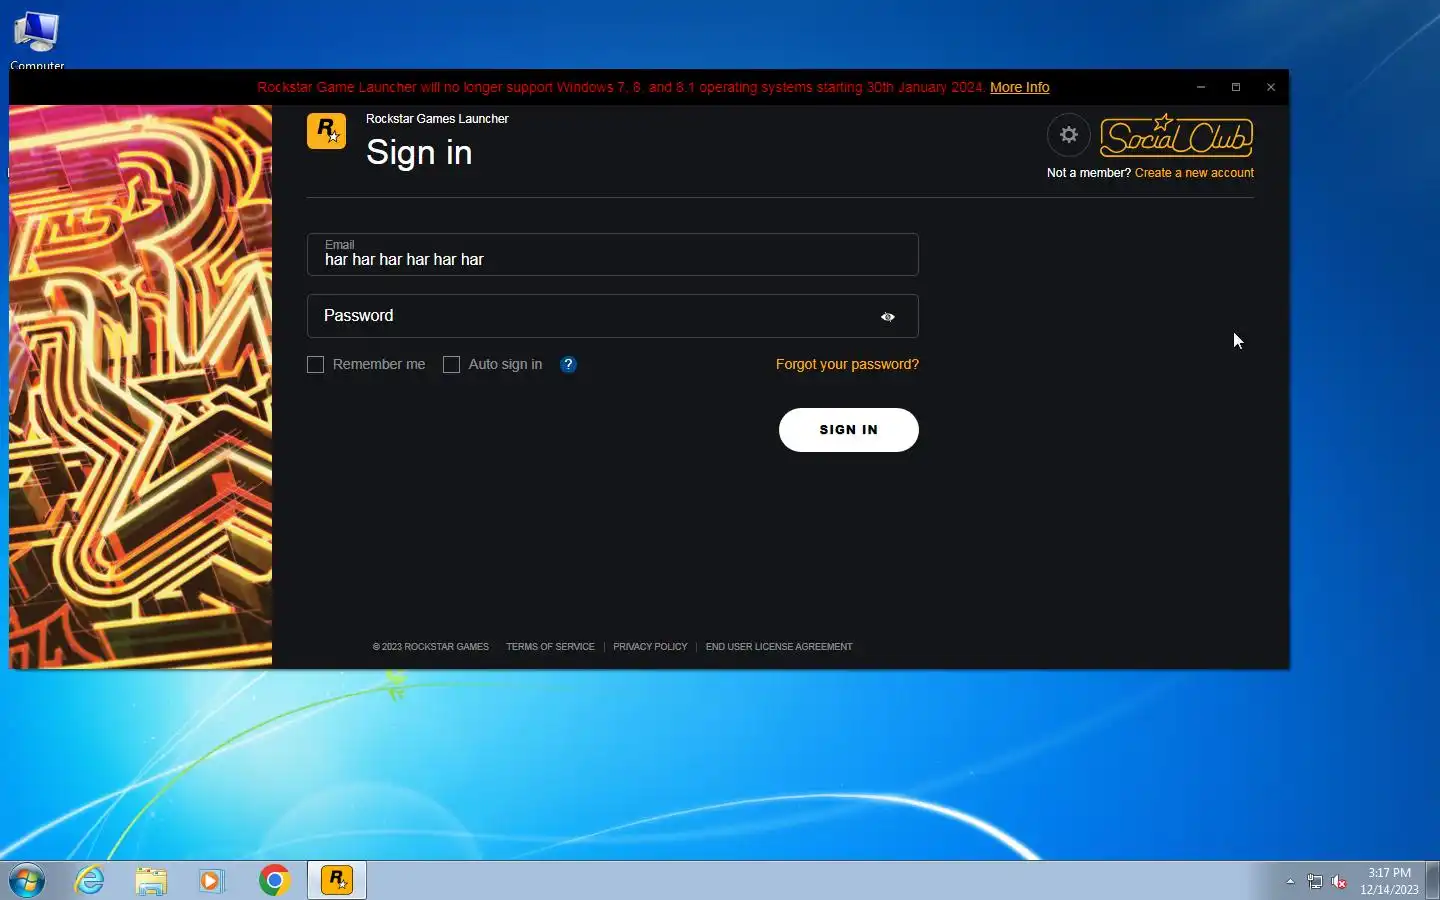Click the © 2023 Rockstar Games text
The image size is (1440, 900).
[431, 647]
